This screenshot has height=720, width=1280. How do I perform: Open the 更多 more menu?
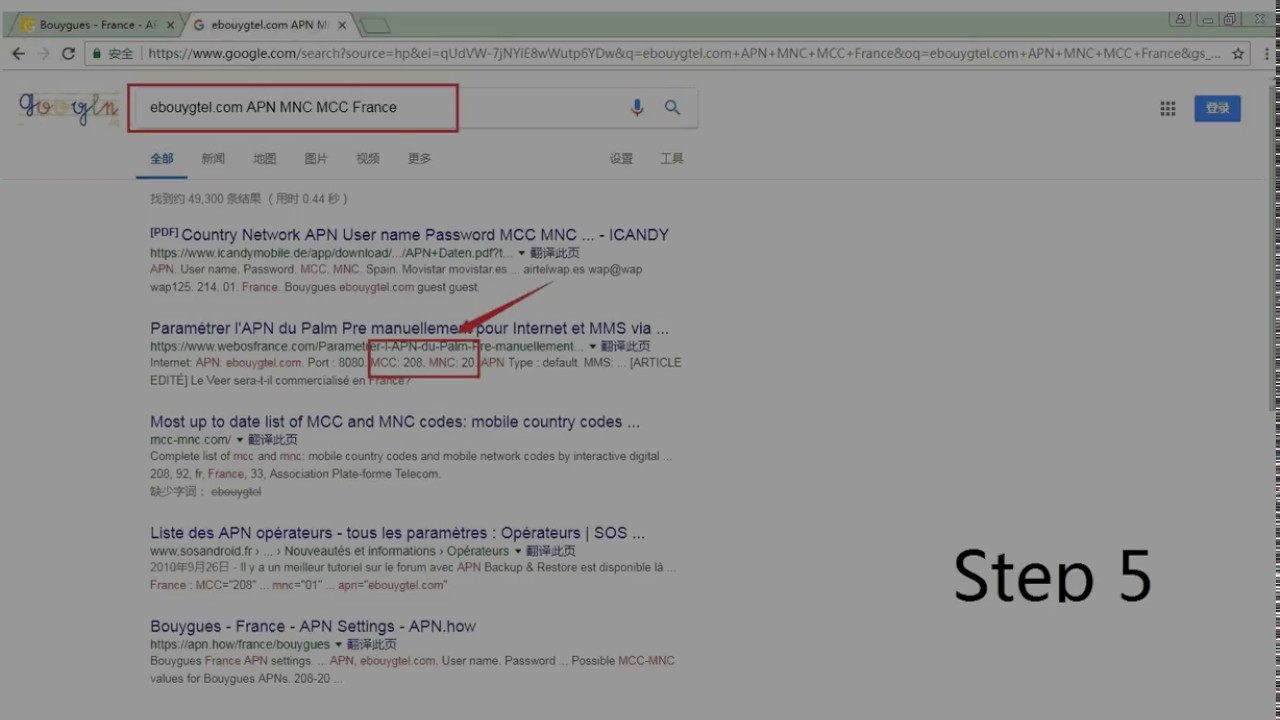(x=420, y=158)
